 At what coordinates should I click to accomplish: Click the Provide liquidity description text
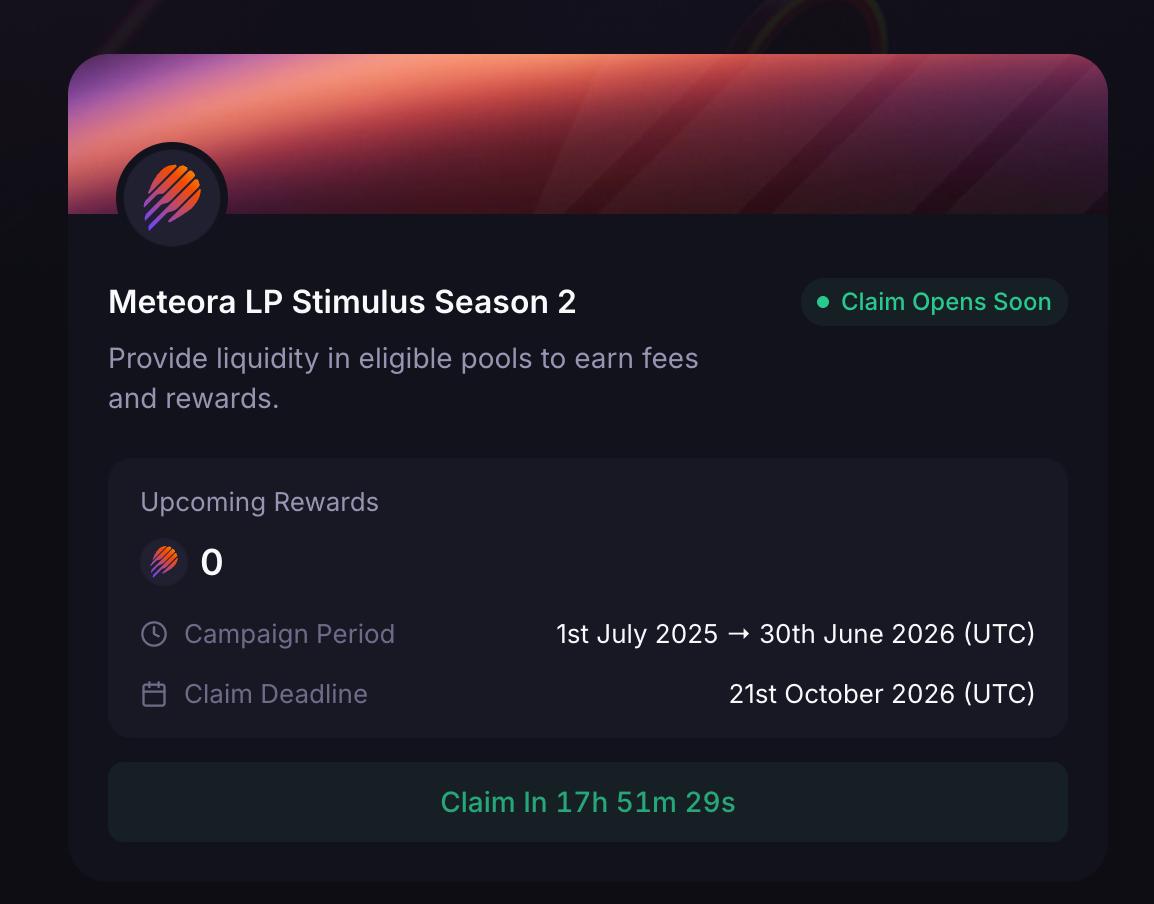[x=403, y=378]
